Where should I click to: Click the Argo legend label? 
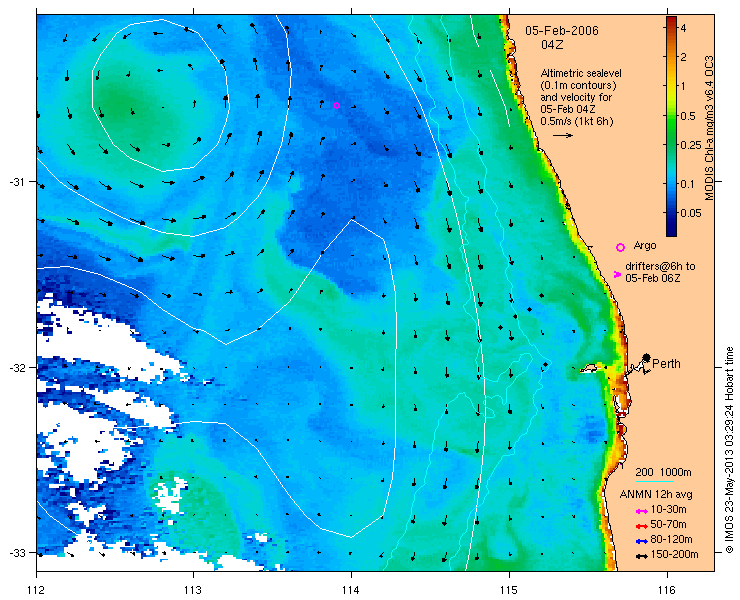(645, 245)
